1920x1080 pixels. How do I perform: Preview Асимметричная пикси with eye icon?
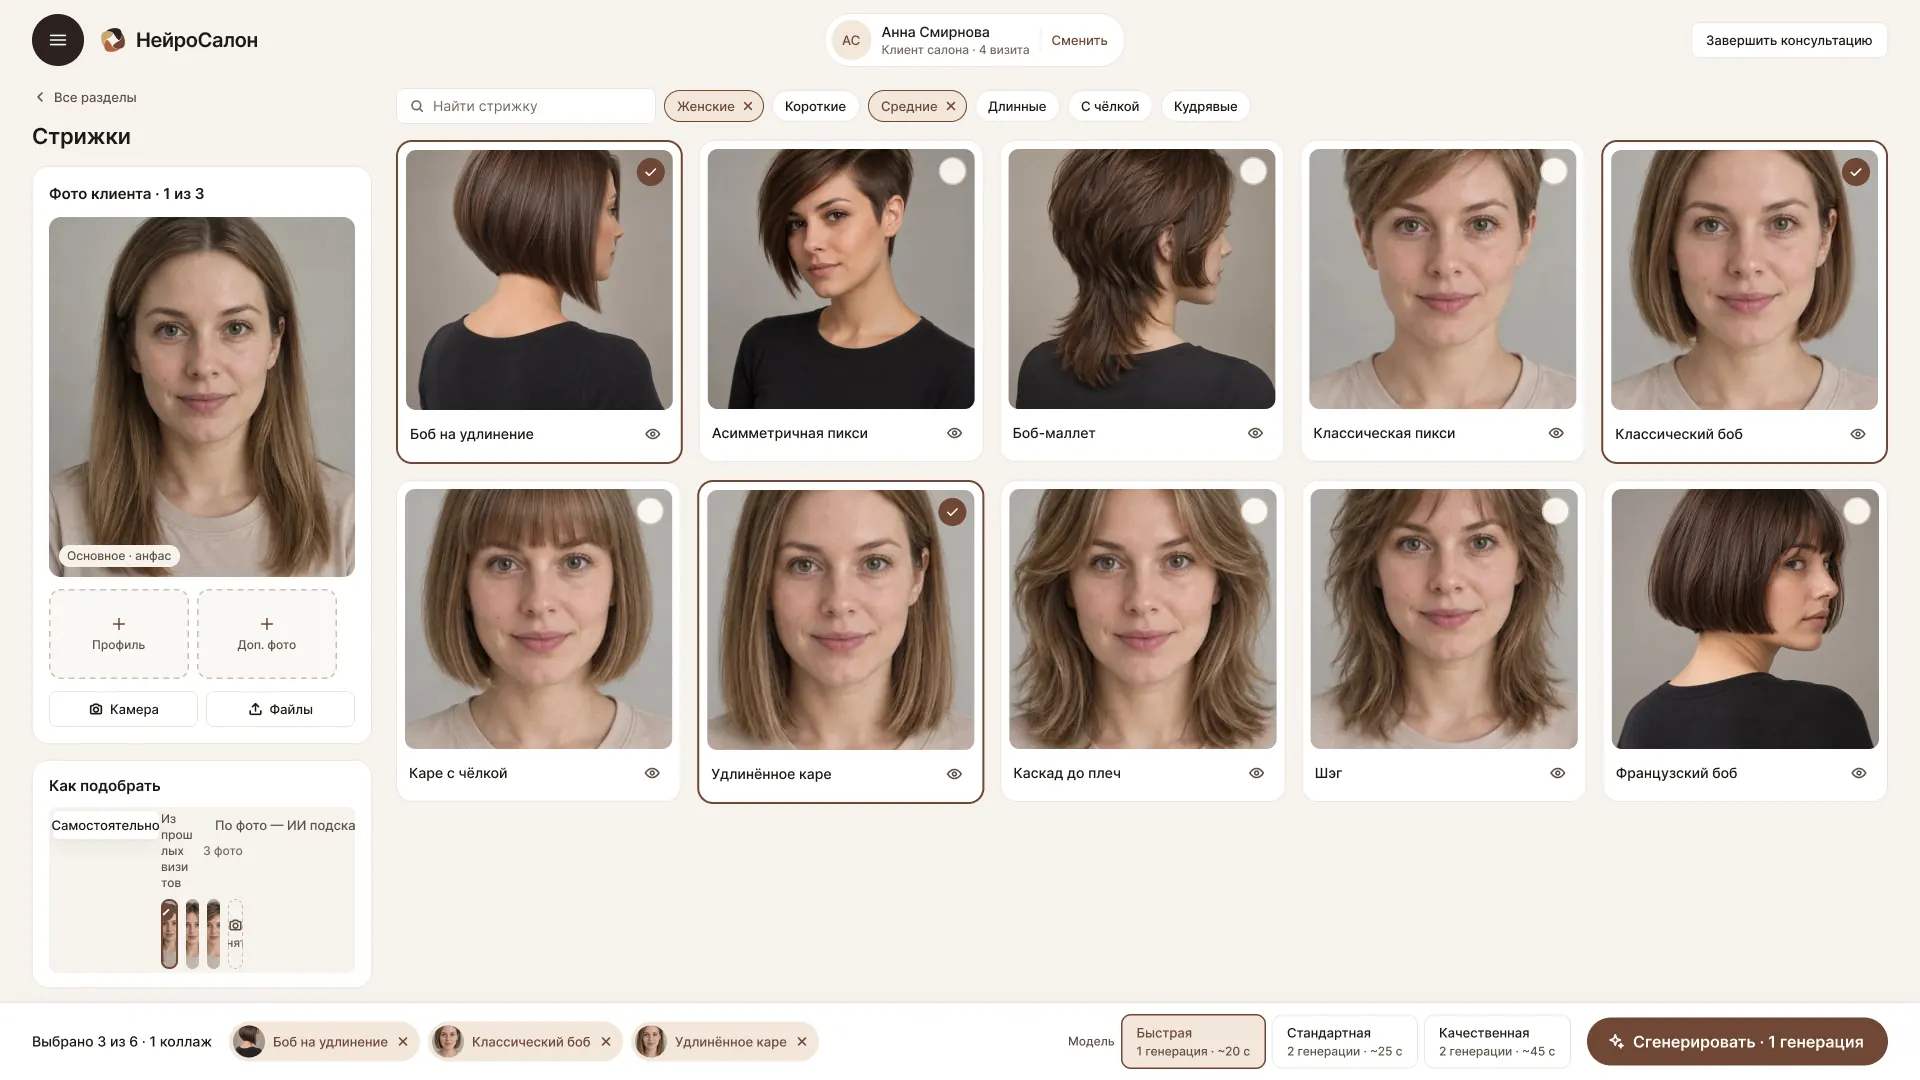(955, 433)
